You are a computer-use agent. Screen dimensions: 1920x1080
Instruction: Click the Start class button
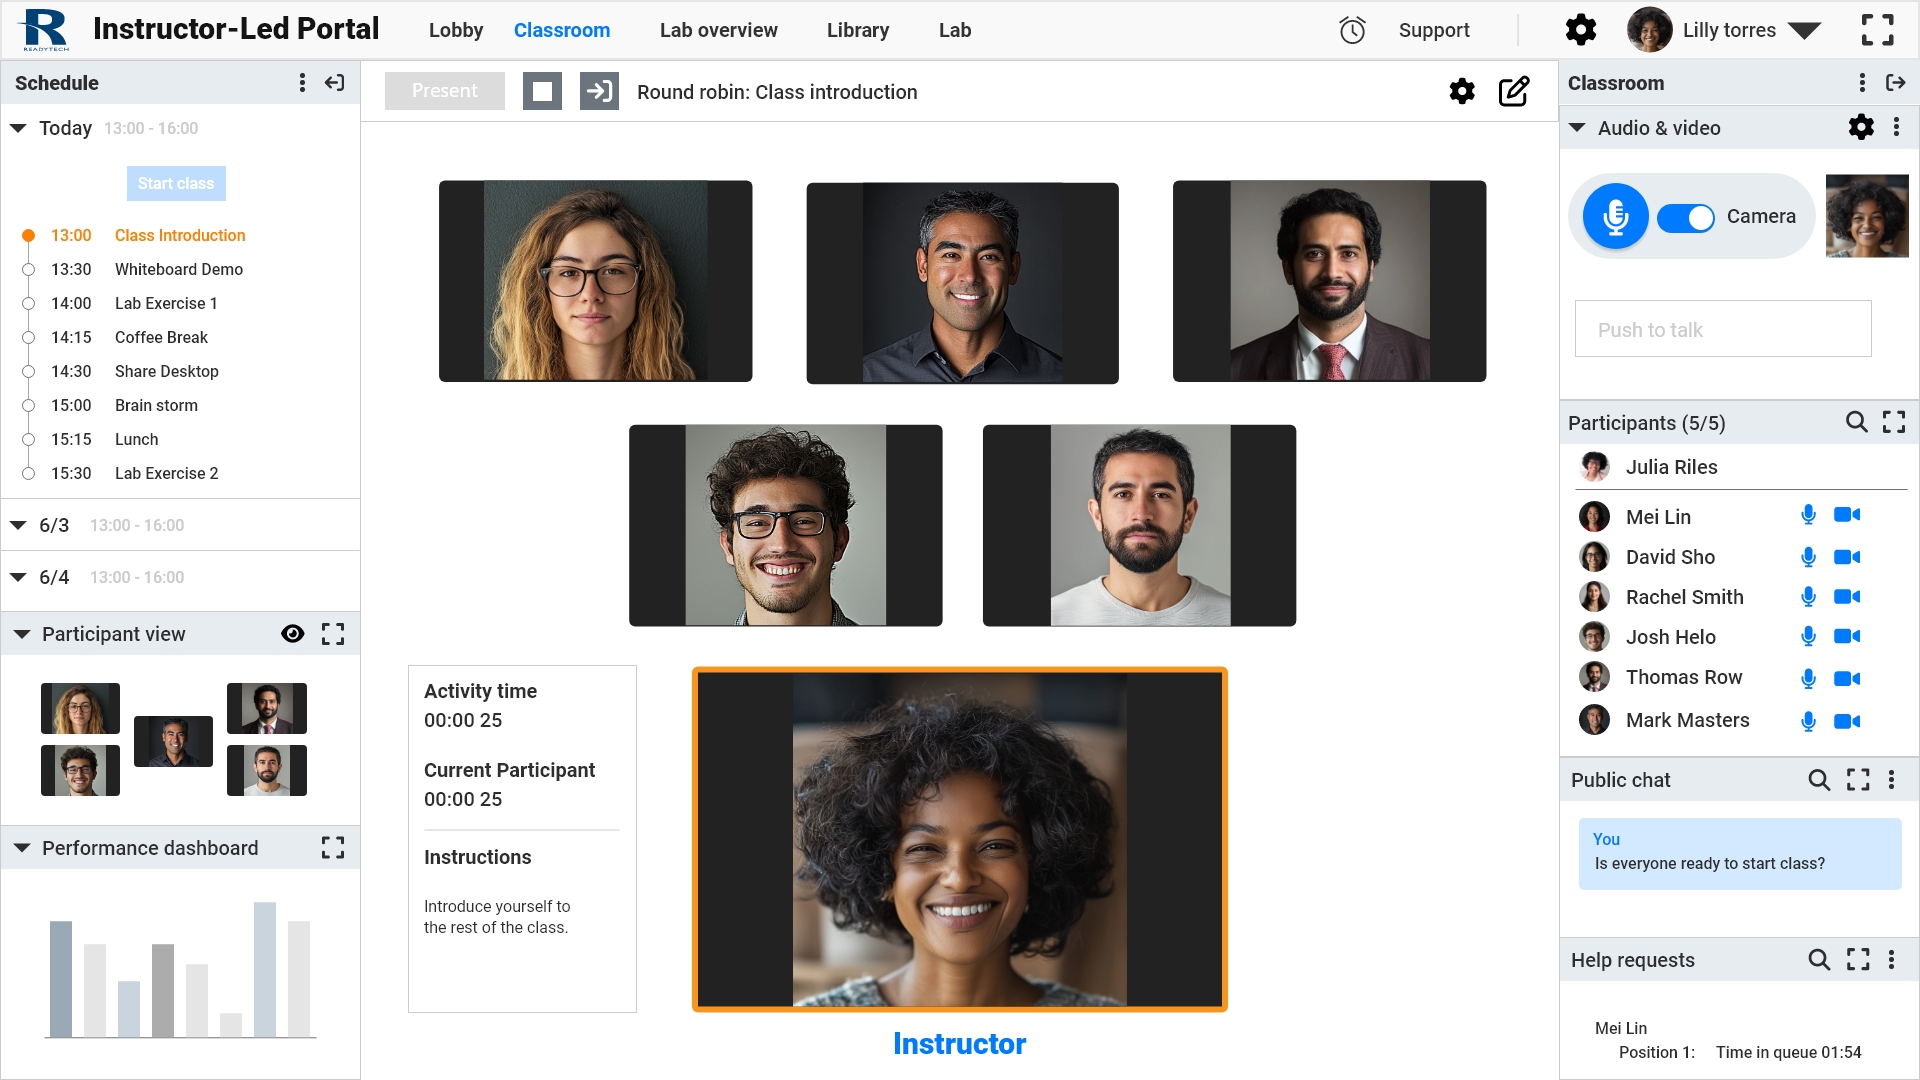[176, 183]
